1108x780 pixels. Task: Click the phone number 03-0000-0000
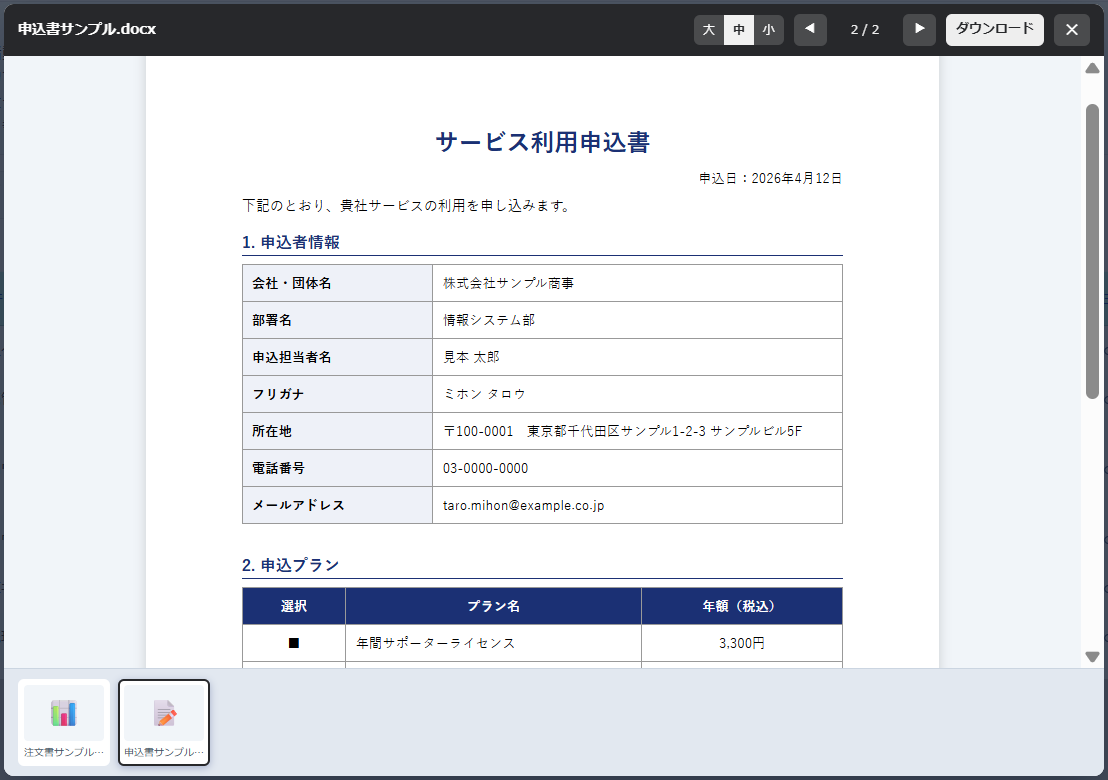[485, 468]
